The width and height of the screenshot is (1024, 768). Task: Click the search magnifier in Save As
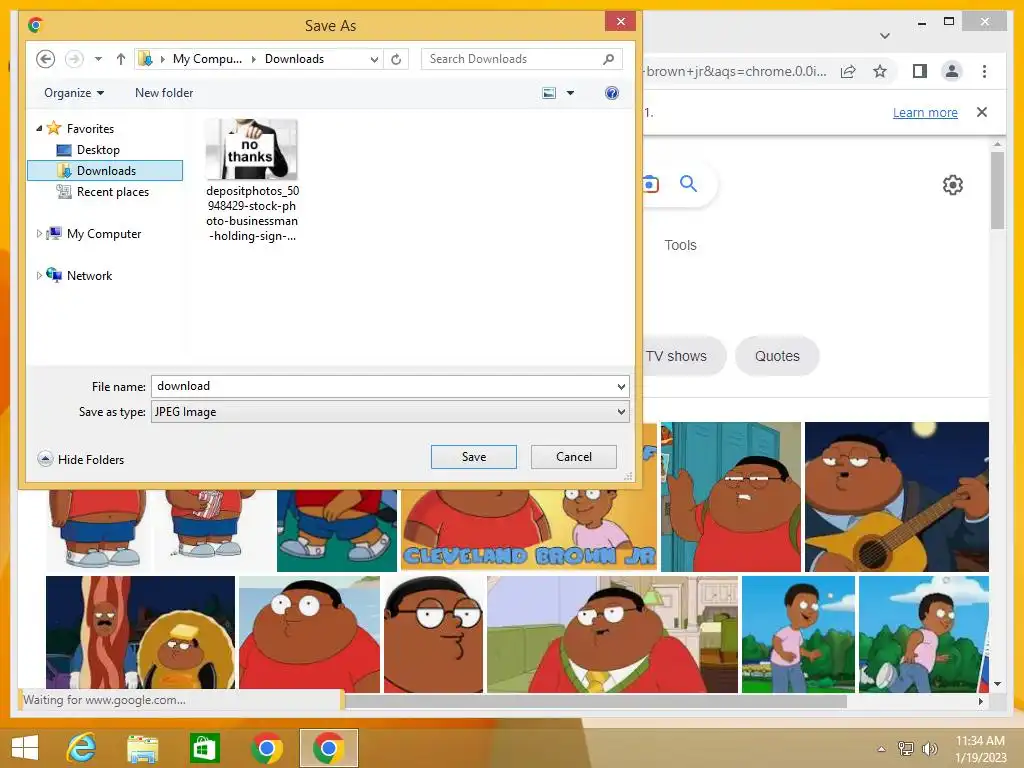tap(609, 59)
